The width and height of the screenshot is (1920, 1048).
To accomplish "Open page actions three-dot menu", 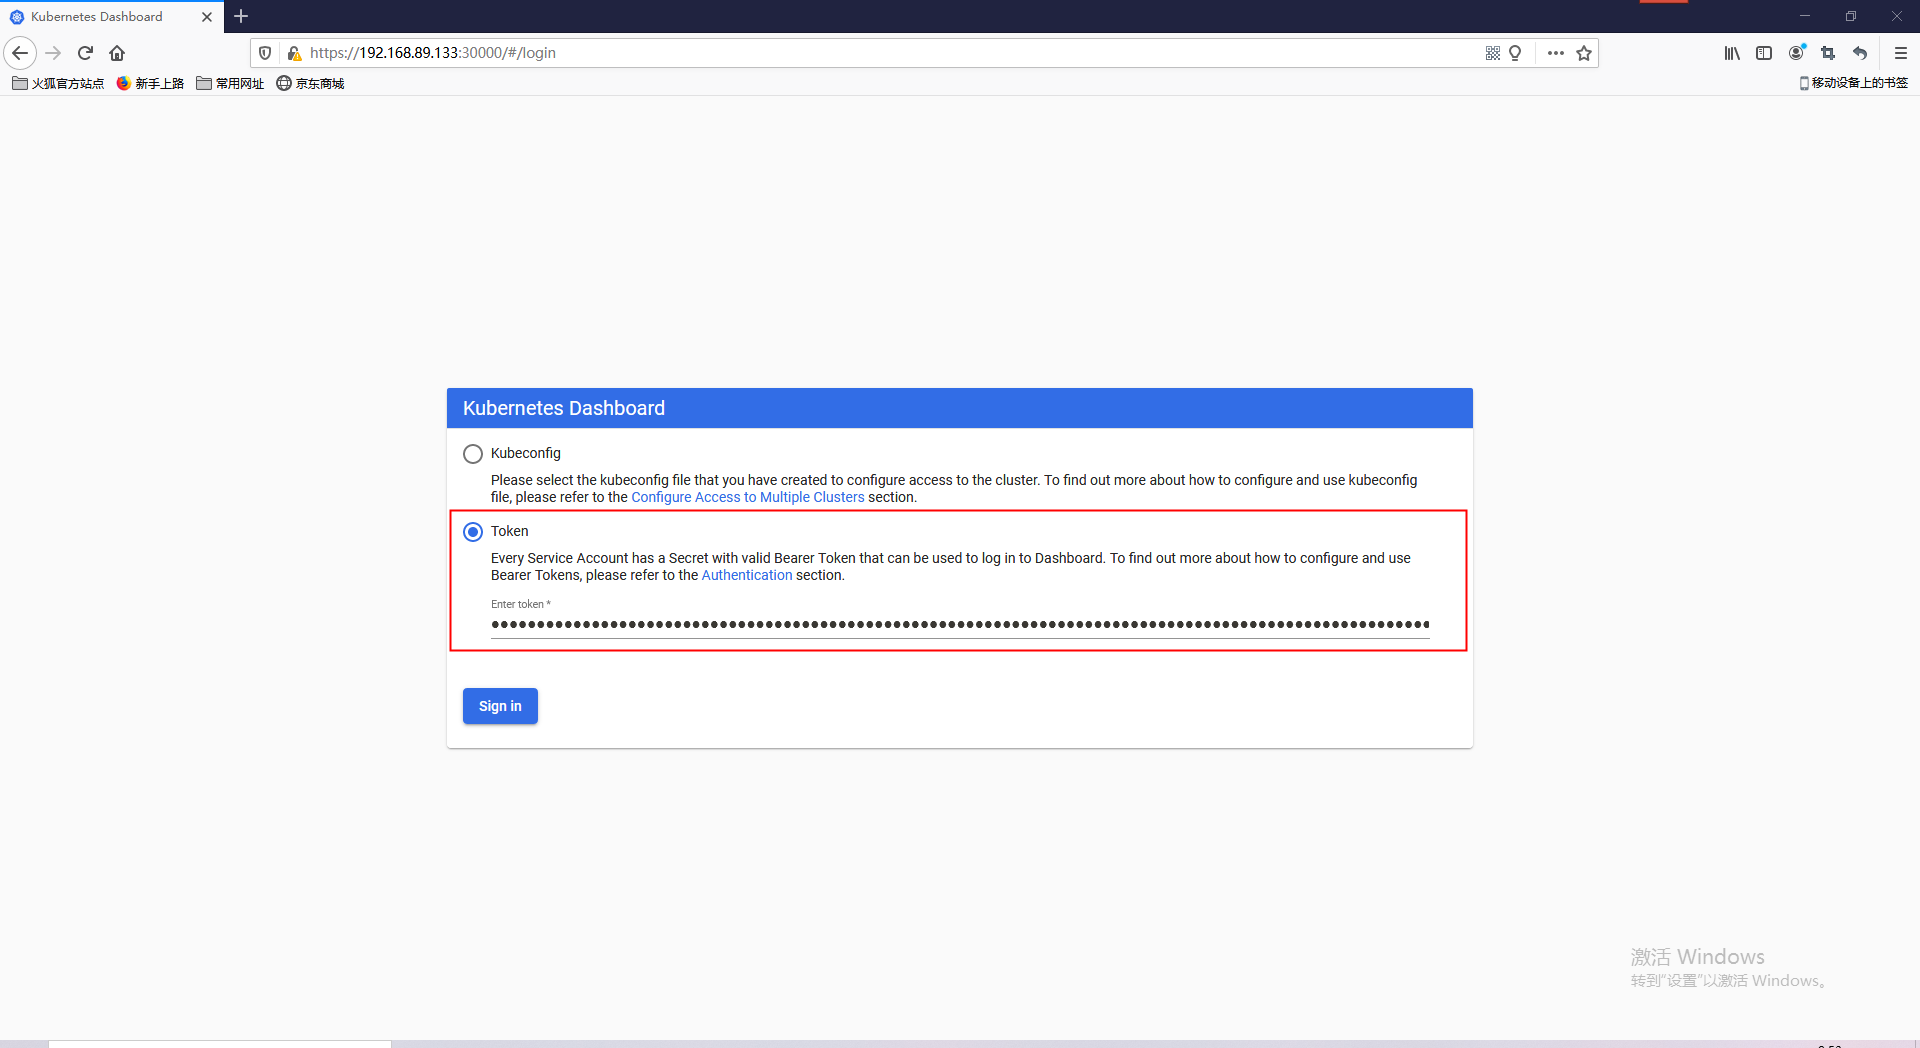I will coord(1555,53).
